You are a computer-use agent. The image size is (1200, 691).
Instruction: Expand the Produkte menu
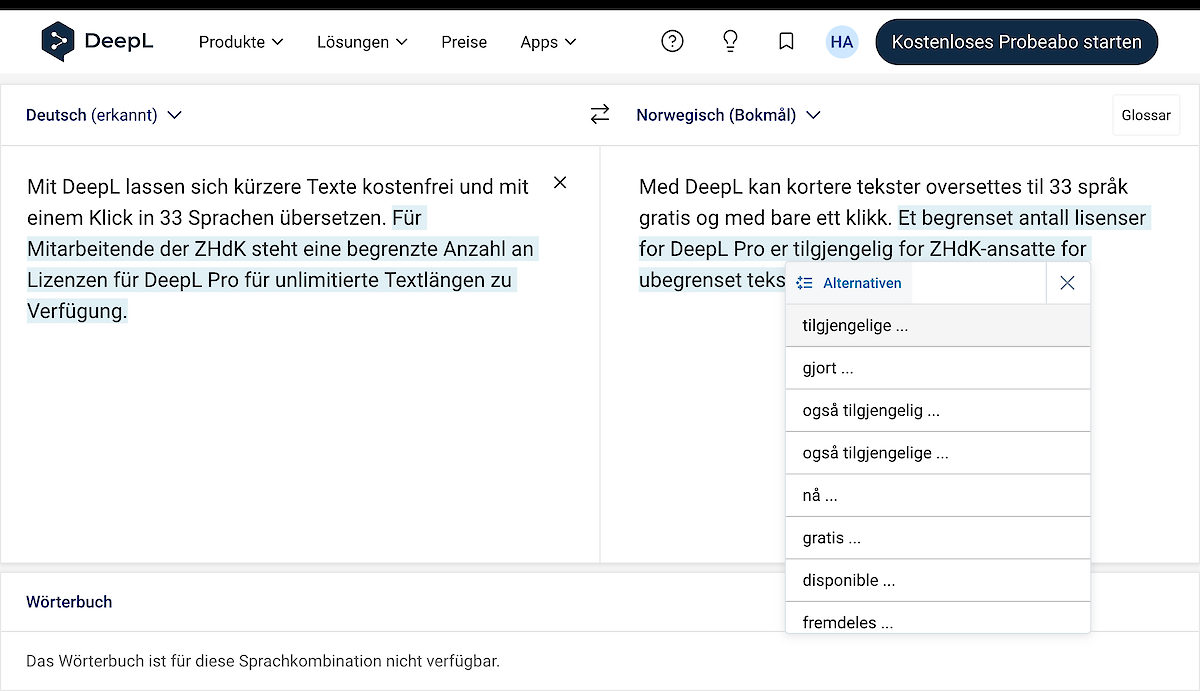(241, 42)
